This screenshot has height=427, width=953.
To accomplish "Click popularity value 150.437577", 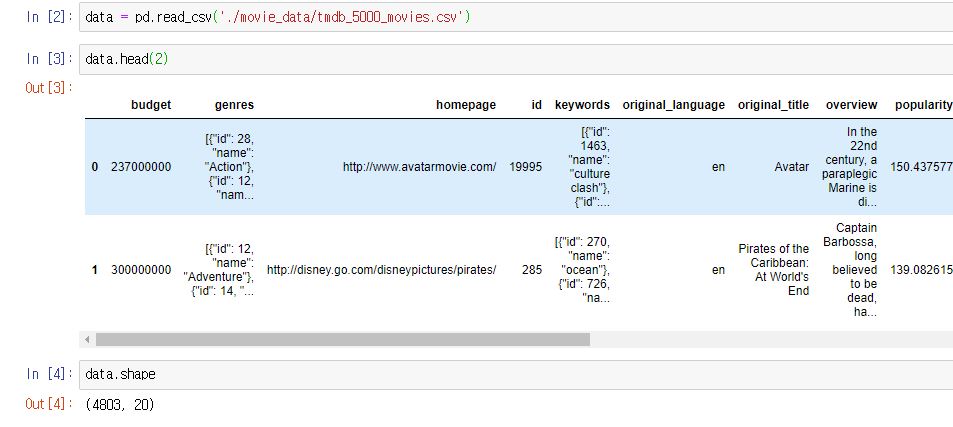I will click(x=921, y=167).
